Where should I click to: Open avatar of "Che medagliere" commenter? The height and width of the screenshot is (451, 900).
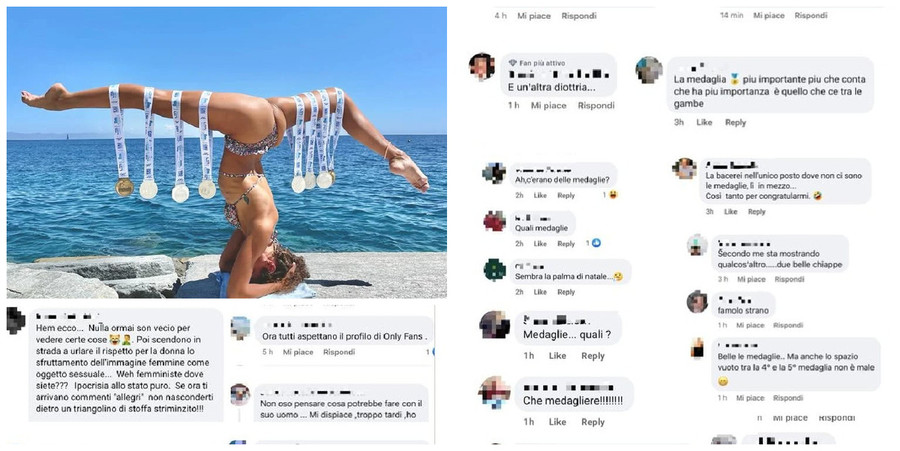pos(493,392)
